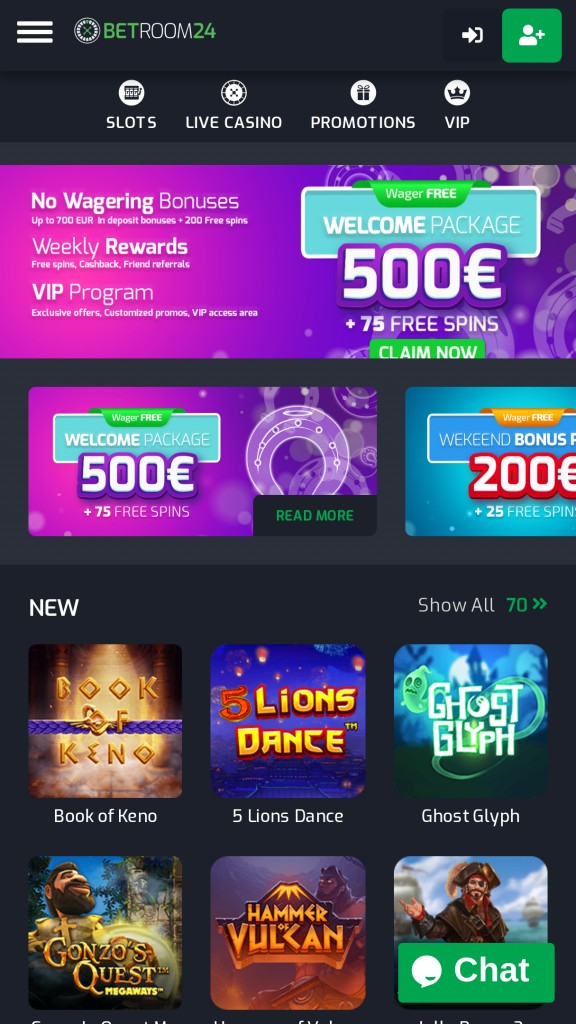The width and height of the screenshot is (576, 1024).
Task: Open the Chat bubble widget
Action: [476, 972]
